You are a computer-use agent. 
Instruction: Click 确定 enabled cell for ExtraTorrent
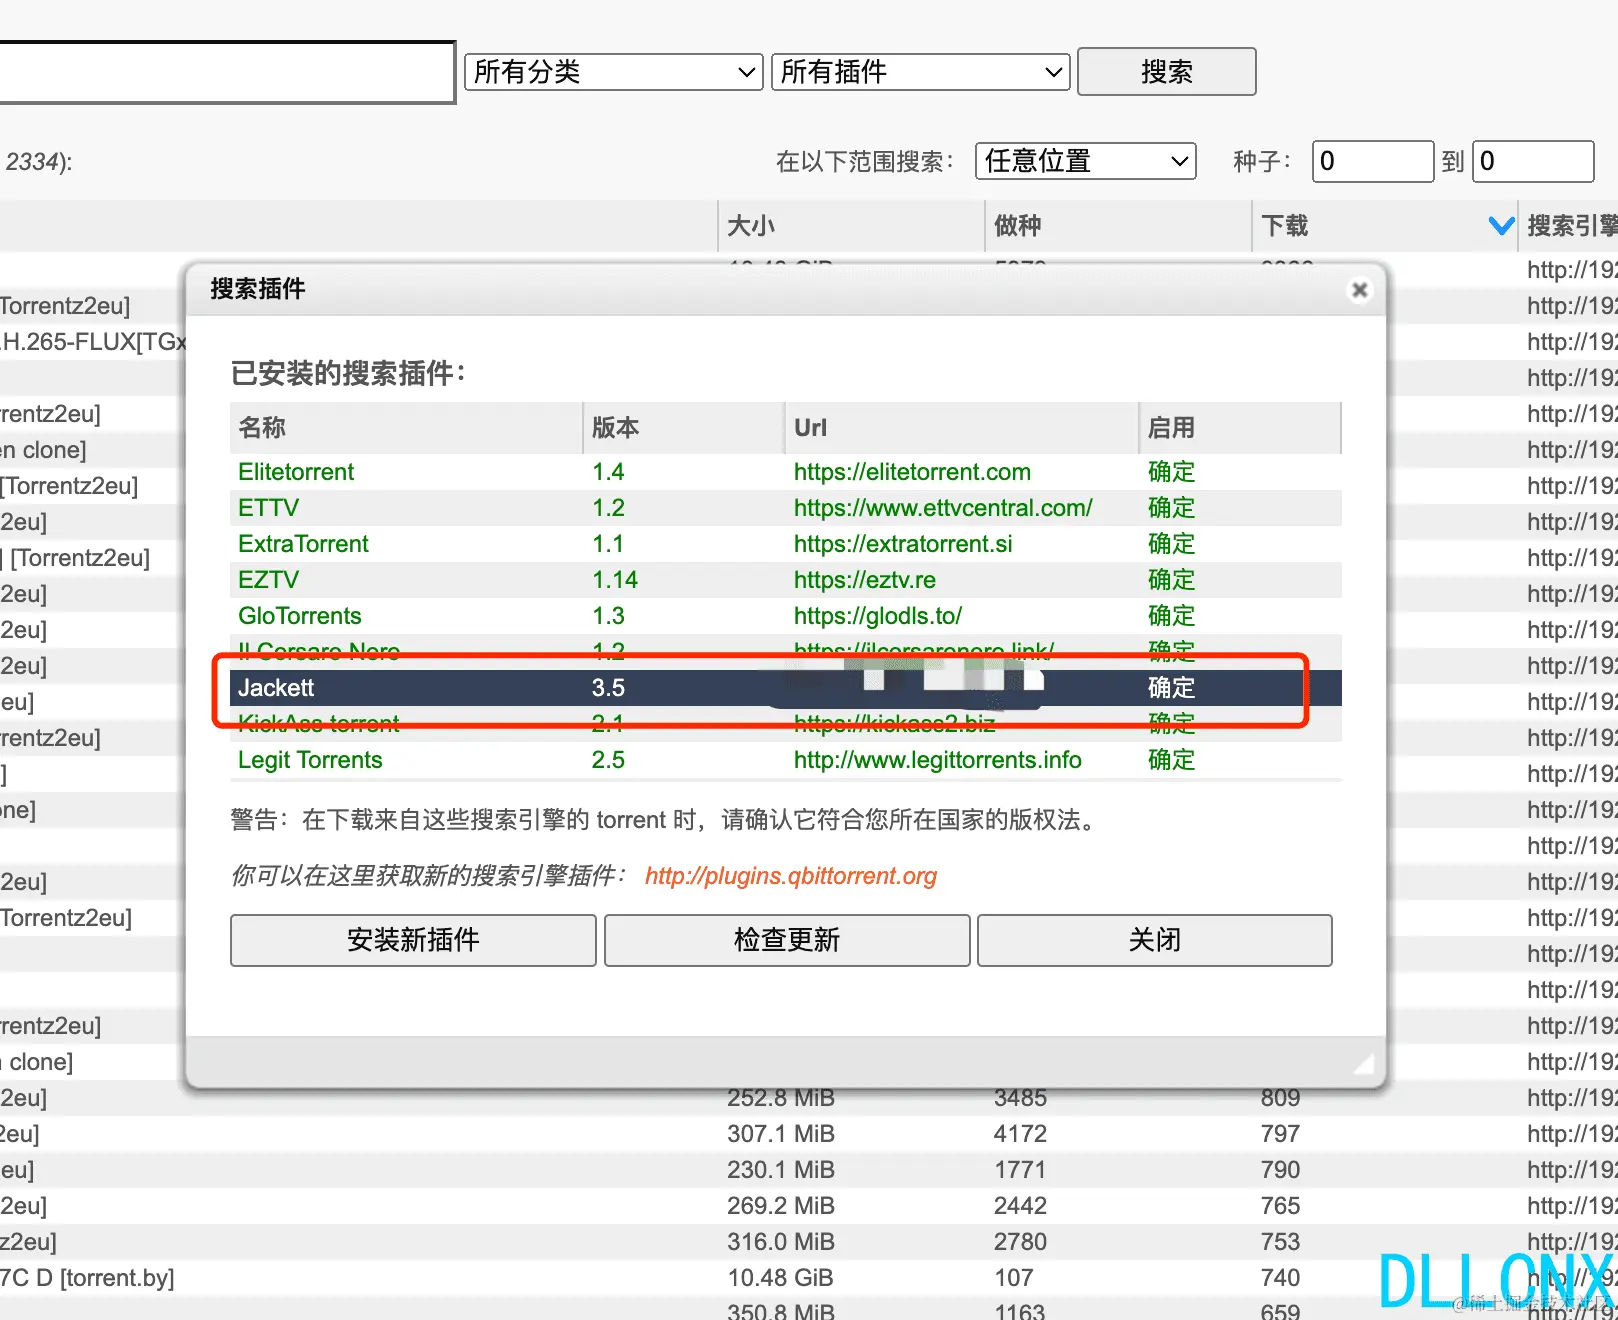[x=1171, y=544]
